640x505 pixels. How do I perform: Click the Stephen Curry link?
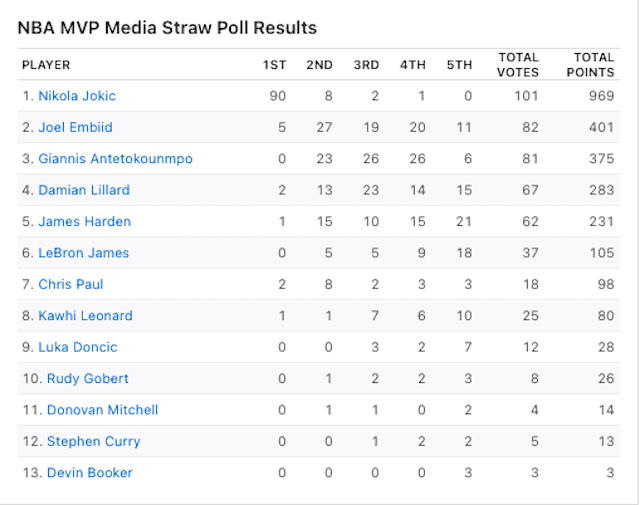coord(93,442)
